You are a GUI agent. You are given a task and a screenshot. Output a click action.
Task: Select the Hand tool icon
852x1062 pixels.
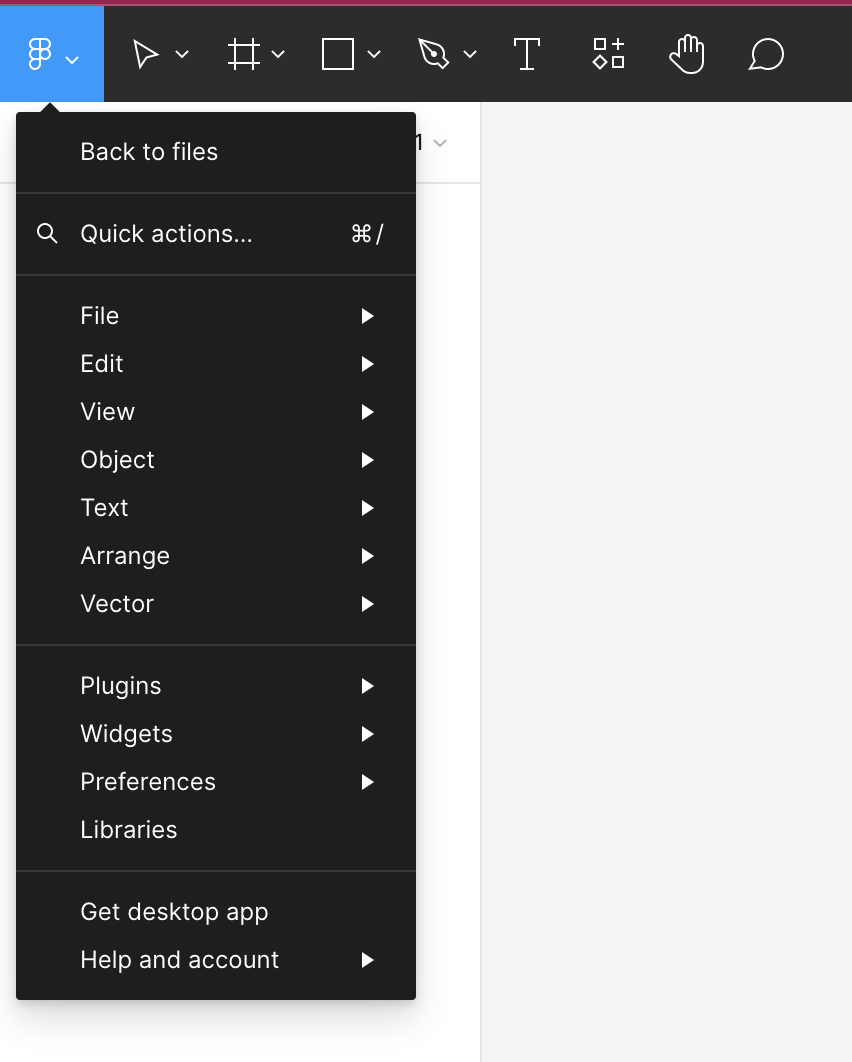click(687, 54)
